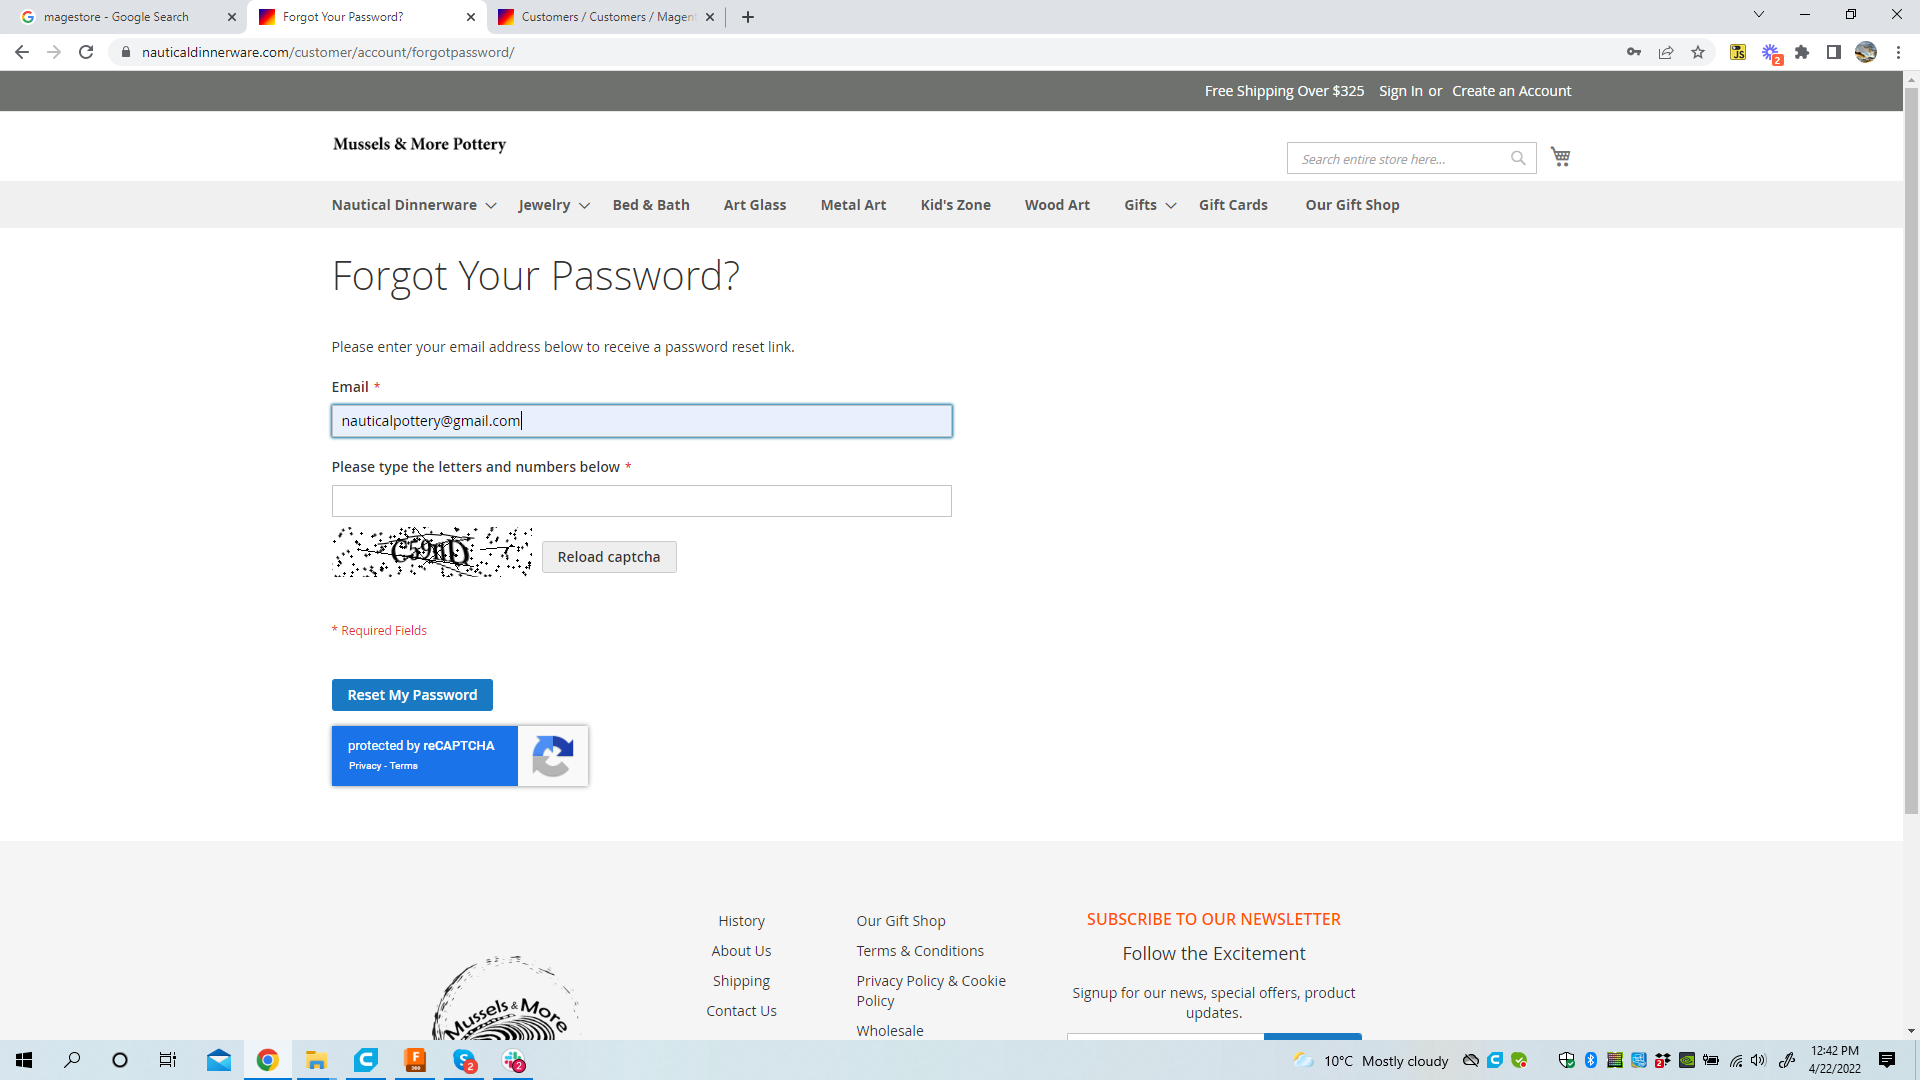1920x1080 pixels.
Task: Open reCAPTCHA Privacy link
Action: (x=365, y=766)
